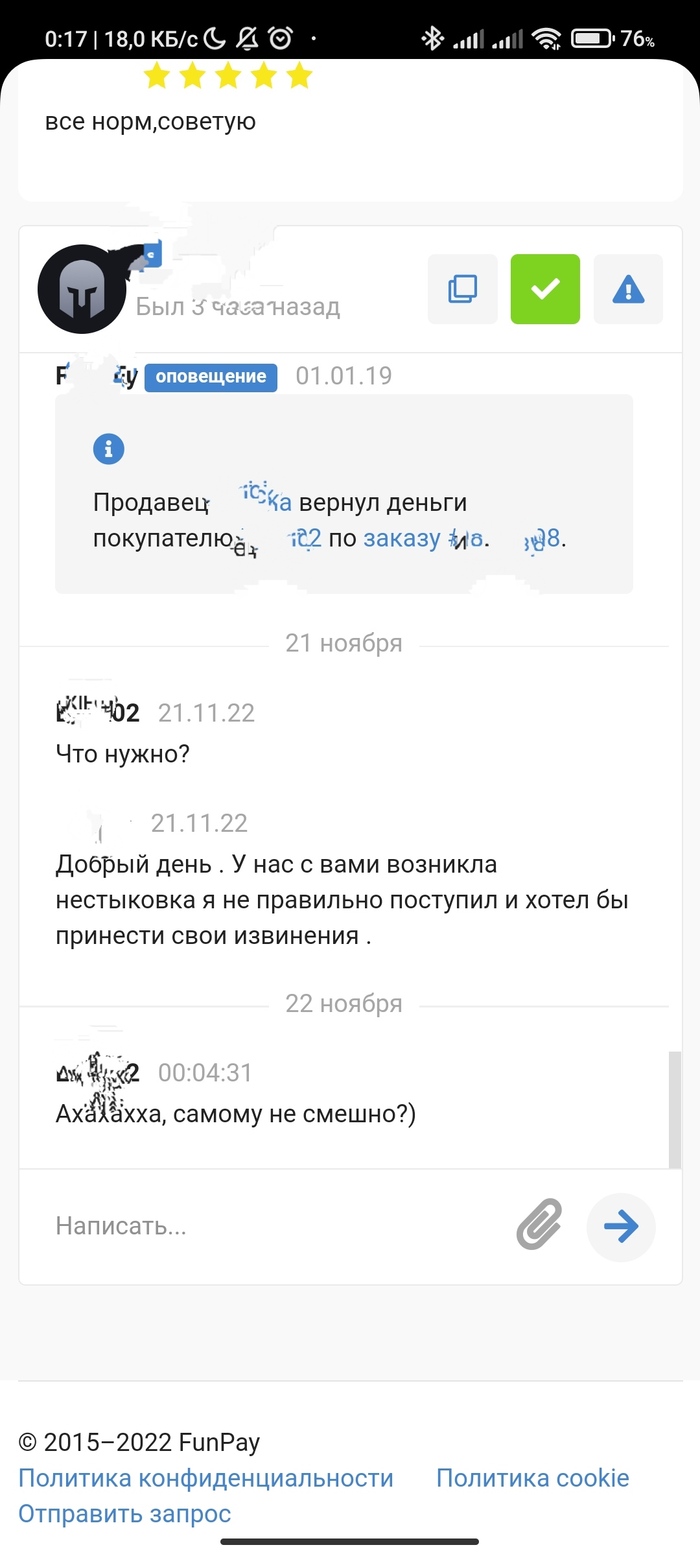The height and width of the screenshot is (1556, 700).
Task: Click the "Отправить запрос" link
Action: pos(125,1514)
